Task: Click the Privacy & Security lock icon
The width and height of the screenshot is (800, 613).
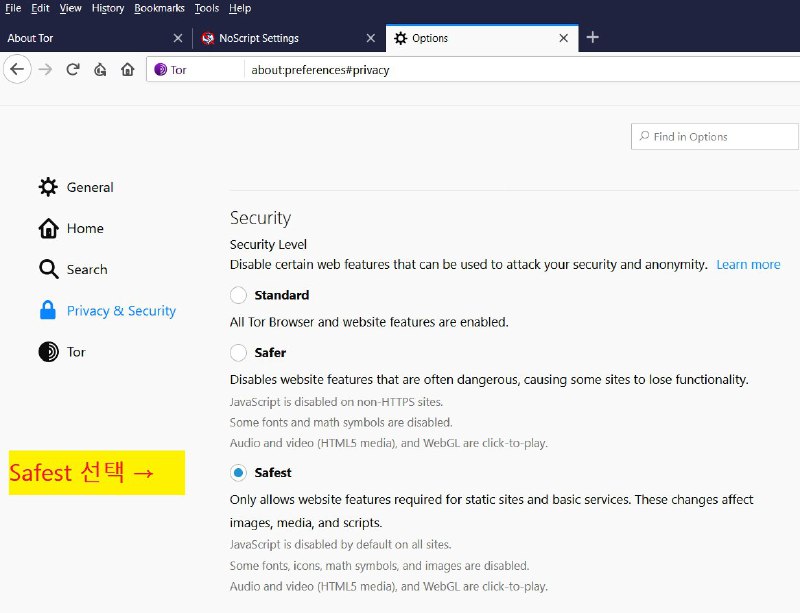Action: click(48, 310)
